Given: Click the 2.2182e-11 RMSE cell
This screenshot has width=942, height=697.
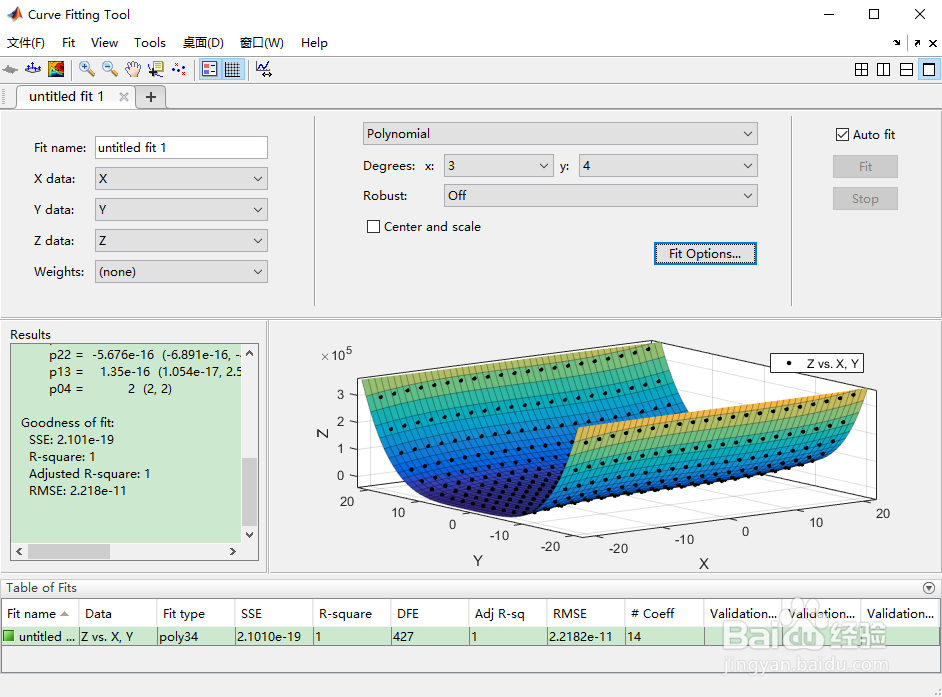Looking at the screenshot, I should (586, 636).
